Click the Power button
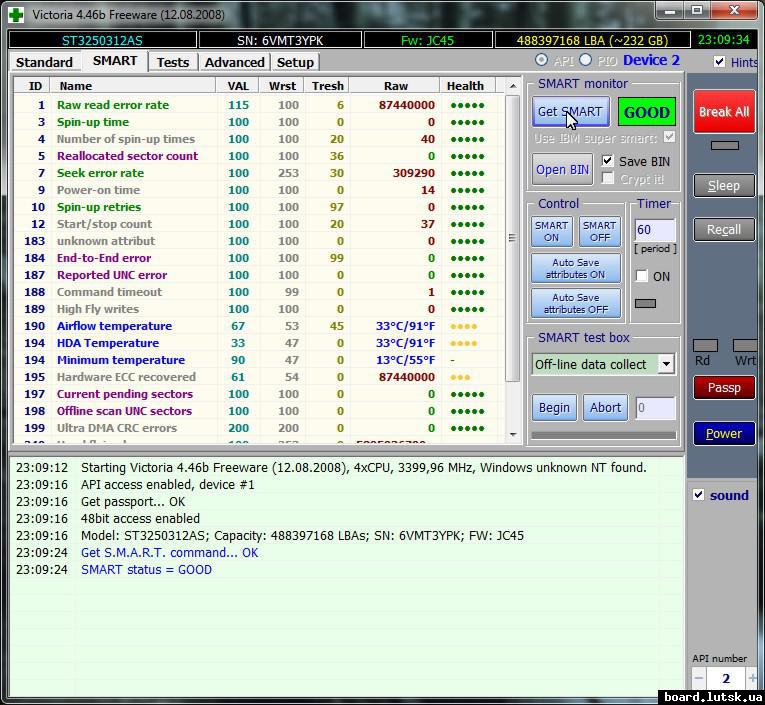 (724, 433)
